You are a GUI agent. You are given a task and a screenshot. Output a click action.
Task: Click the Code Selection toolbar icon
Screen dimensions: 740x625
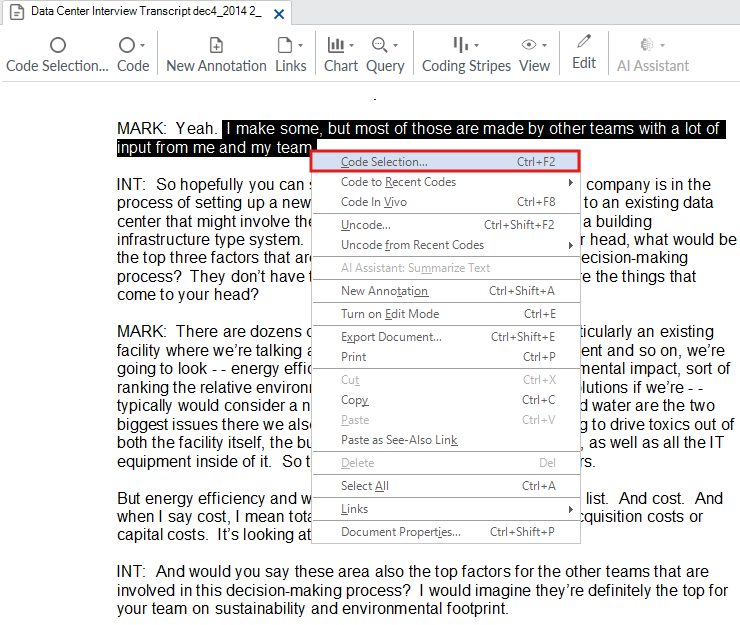point(58,45)
